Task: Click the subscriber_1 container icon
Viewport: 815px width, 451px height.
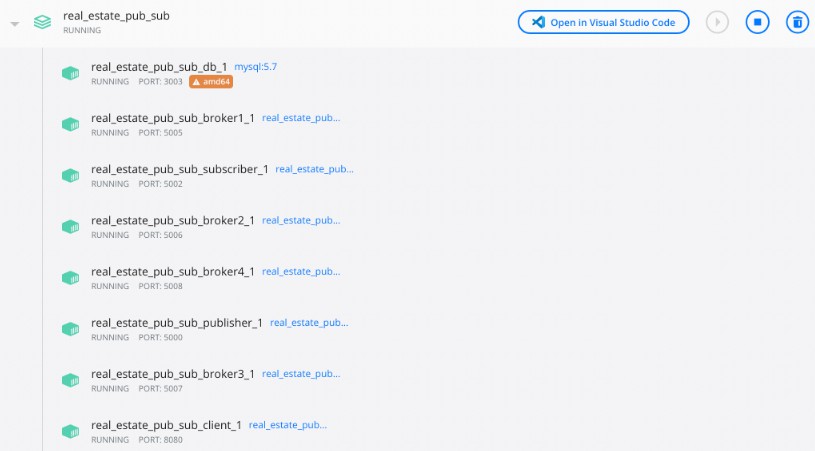Action: 71,176
